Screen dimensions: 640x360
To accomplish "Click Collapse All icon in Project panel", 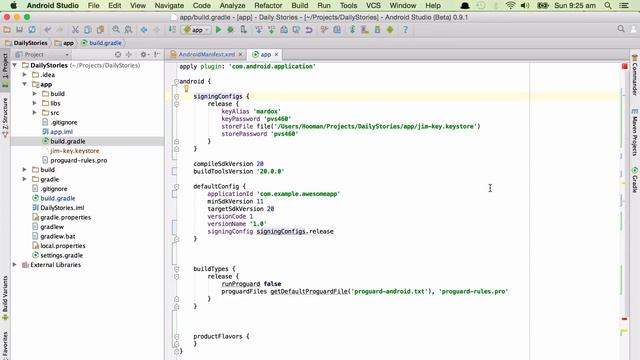I will [129, 54].
